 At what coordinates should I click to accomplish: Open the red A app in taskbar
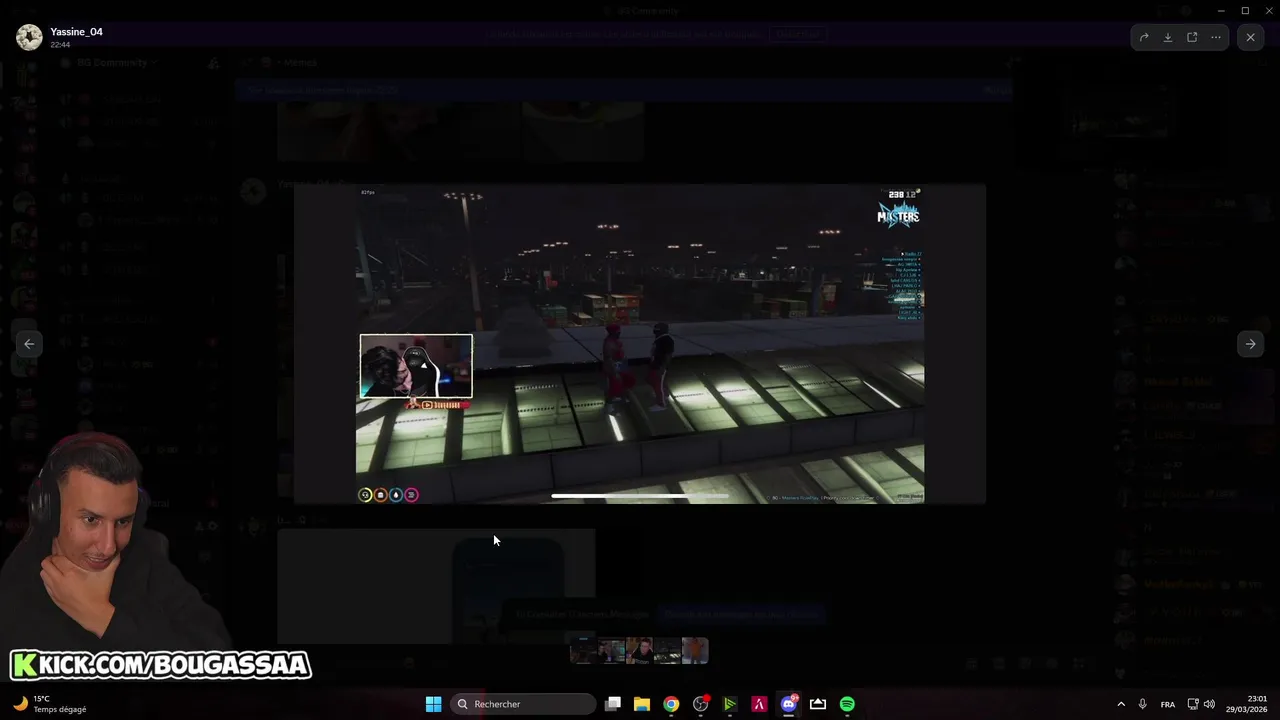click(x=759, y=704)
